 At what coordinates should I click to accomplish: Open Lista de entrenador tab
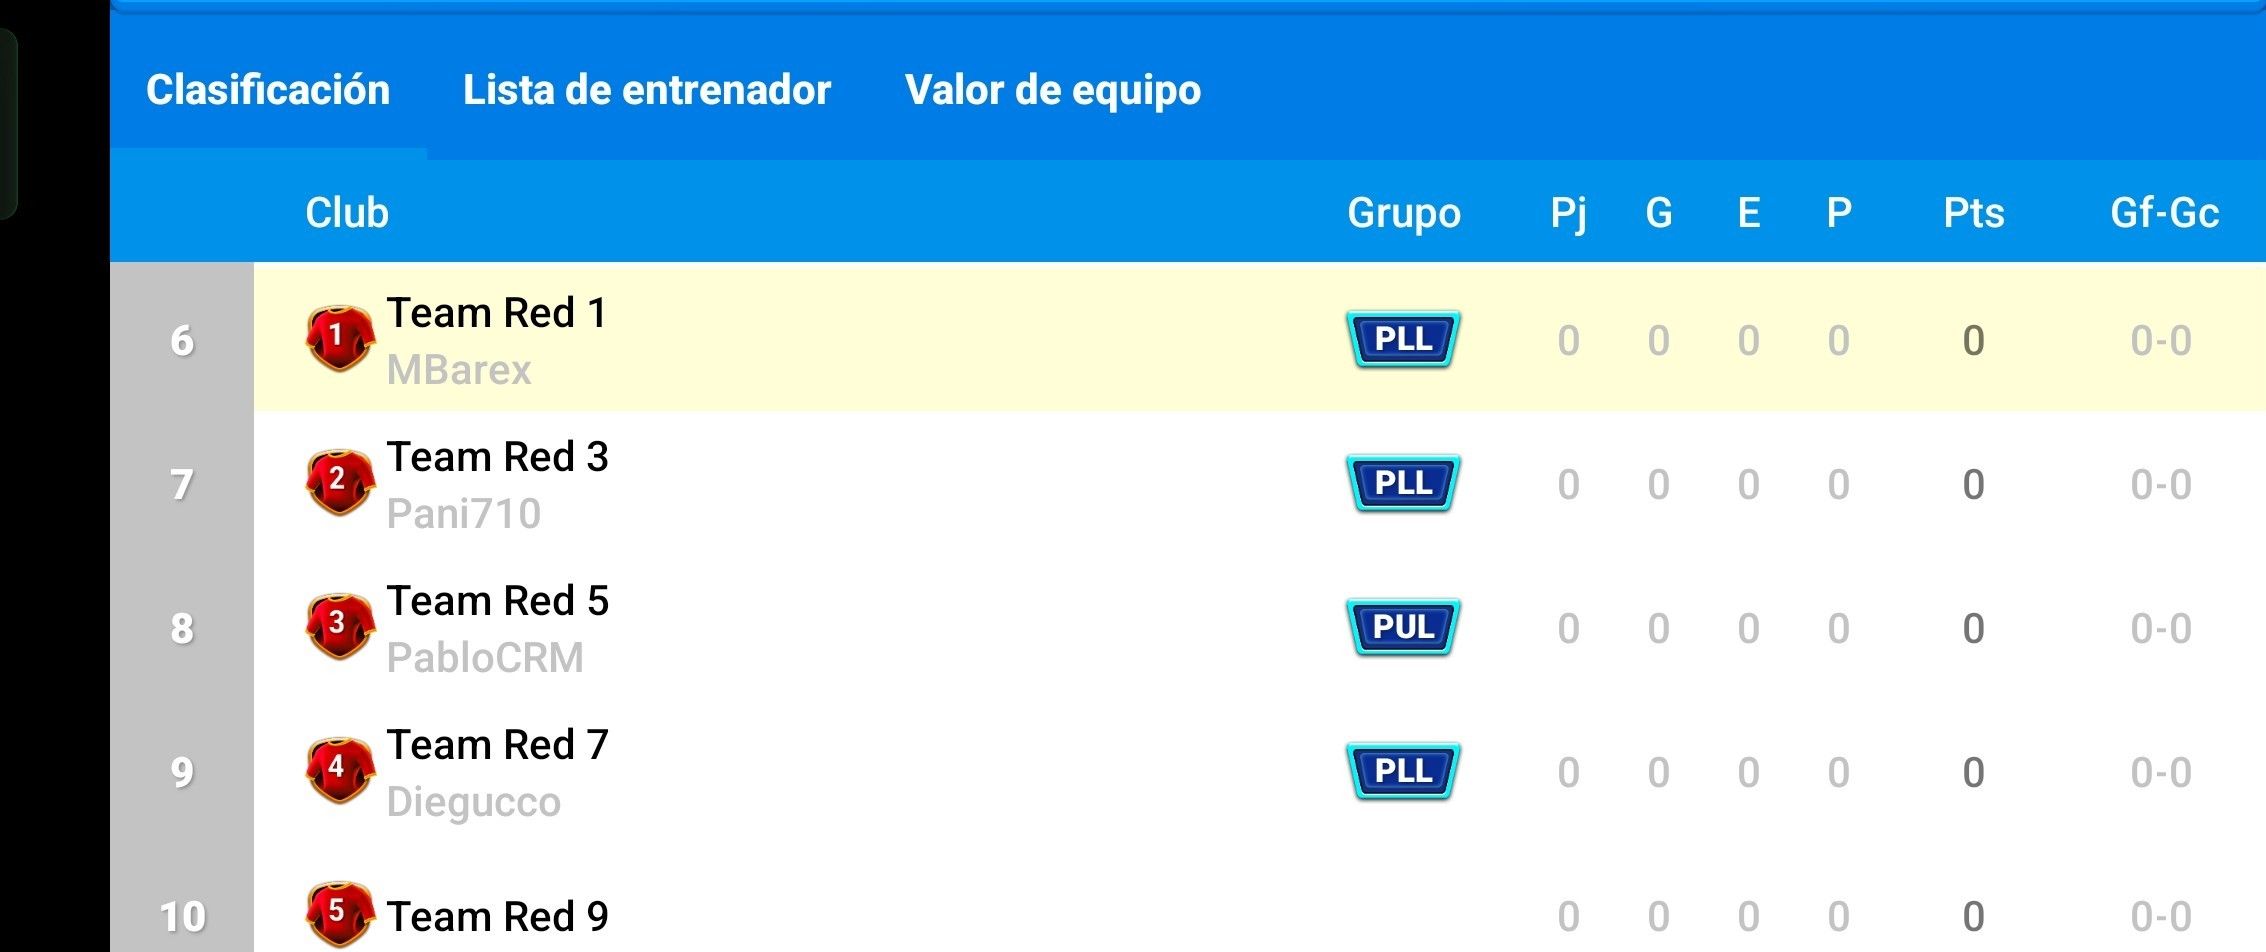pos(647,90)
